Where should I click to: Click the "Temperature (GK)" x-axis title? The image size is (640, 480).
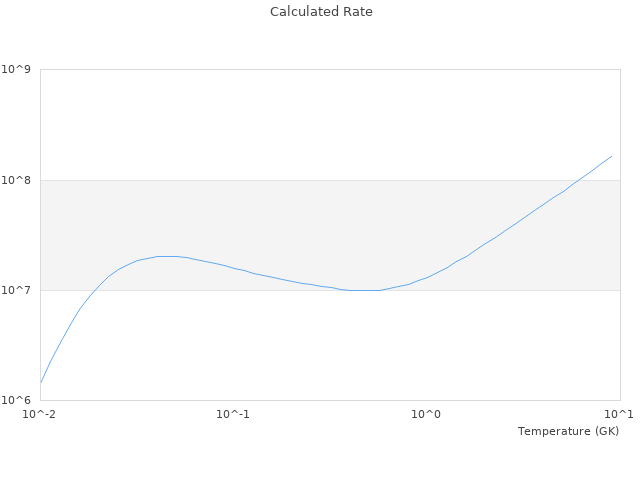click(x=568, y=431)
